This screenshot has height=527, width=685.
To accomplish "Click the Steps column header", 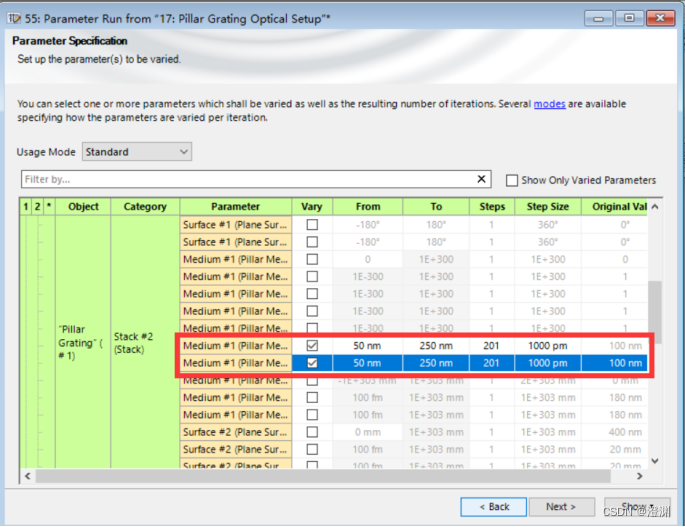I will click(492, 207).
